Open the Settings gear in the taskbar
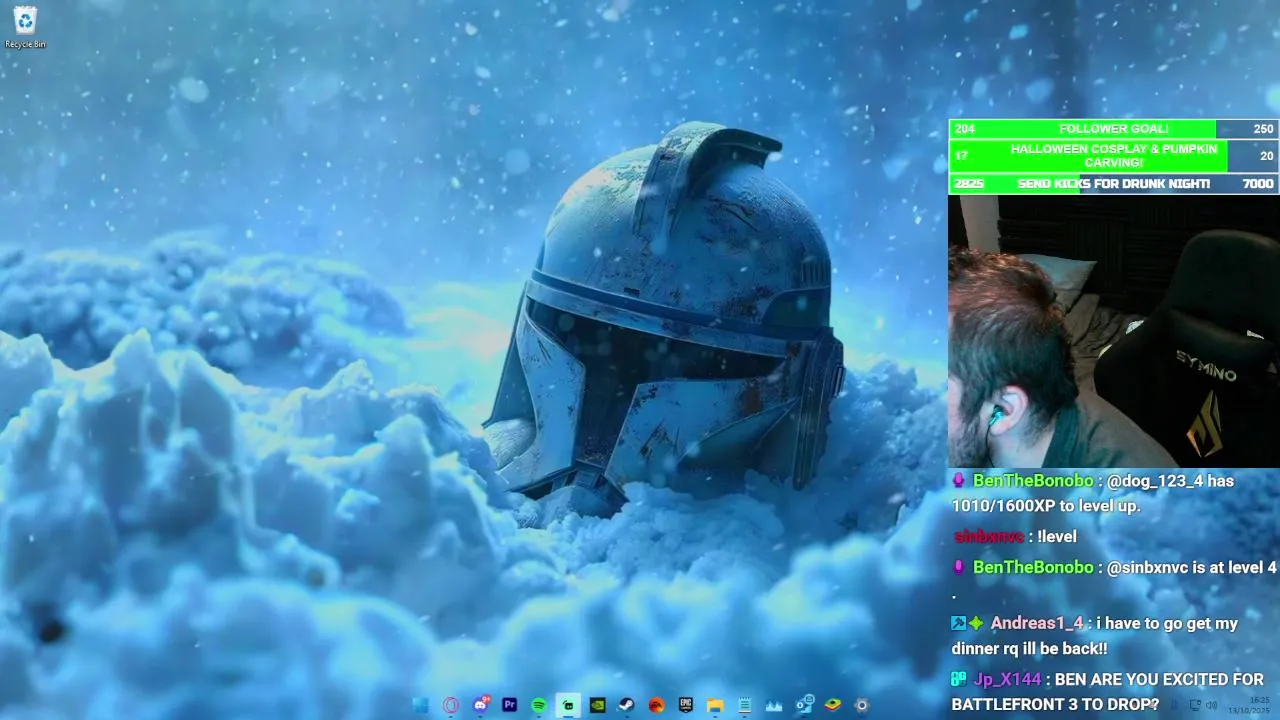The image size is (1280, 720). tap(862, 705)
